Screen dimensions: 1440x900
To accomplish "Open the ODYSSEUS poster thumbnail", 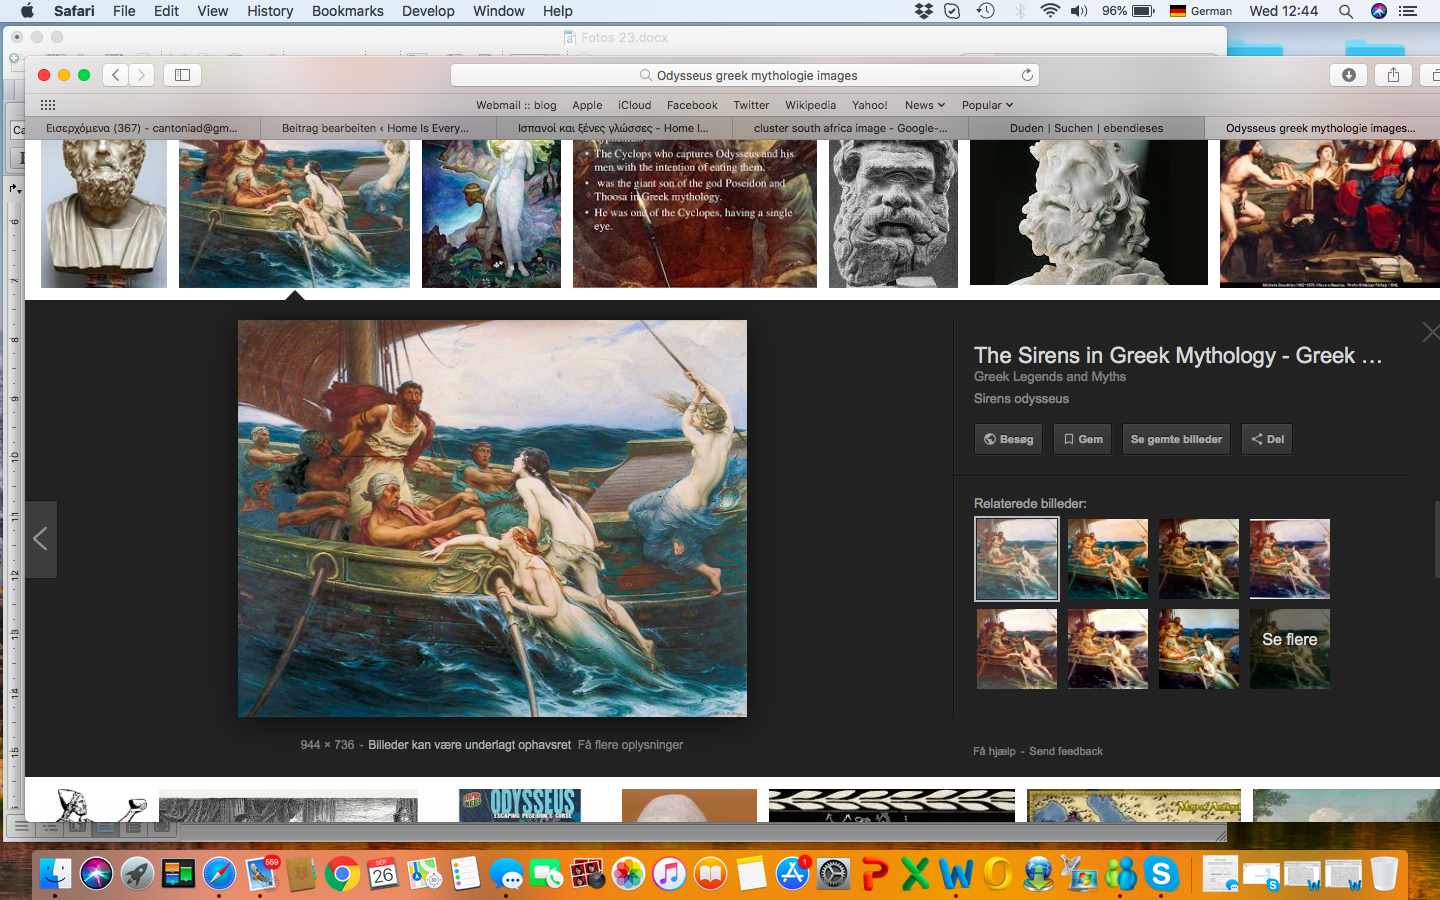I will click(x=520, y=805).
